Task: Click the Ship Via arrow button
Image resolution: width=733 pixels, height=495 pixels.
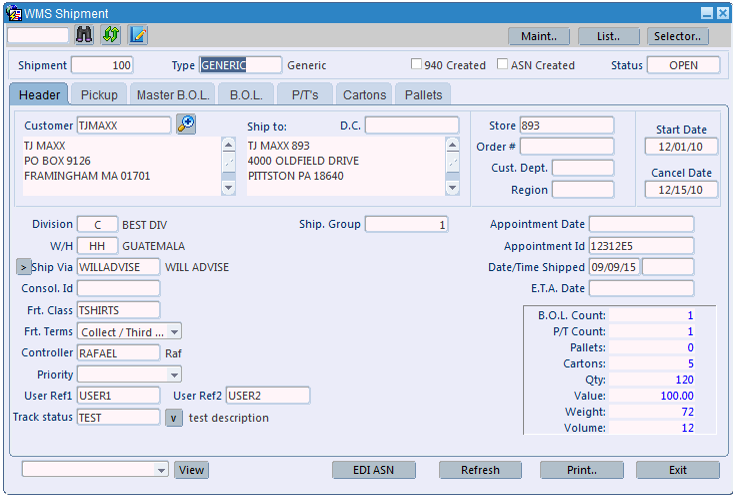Action: (23, 267)
